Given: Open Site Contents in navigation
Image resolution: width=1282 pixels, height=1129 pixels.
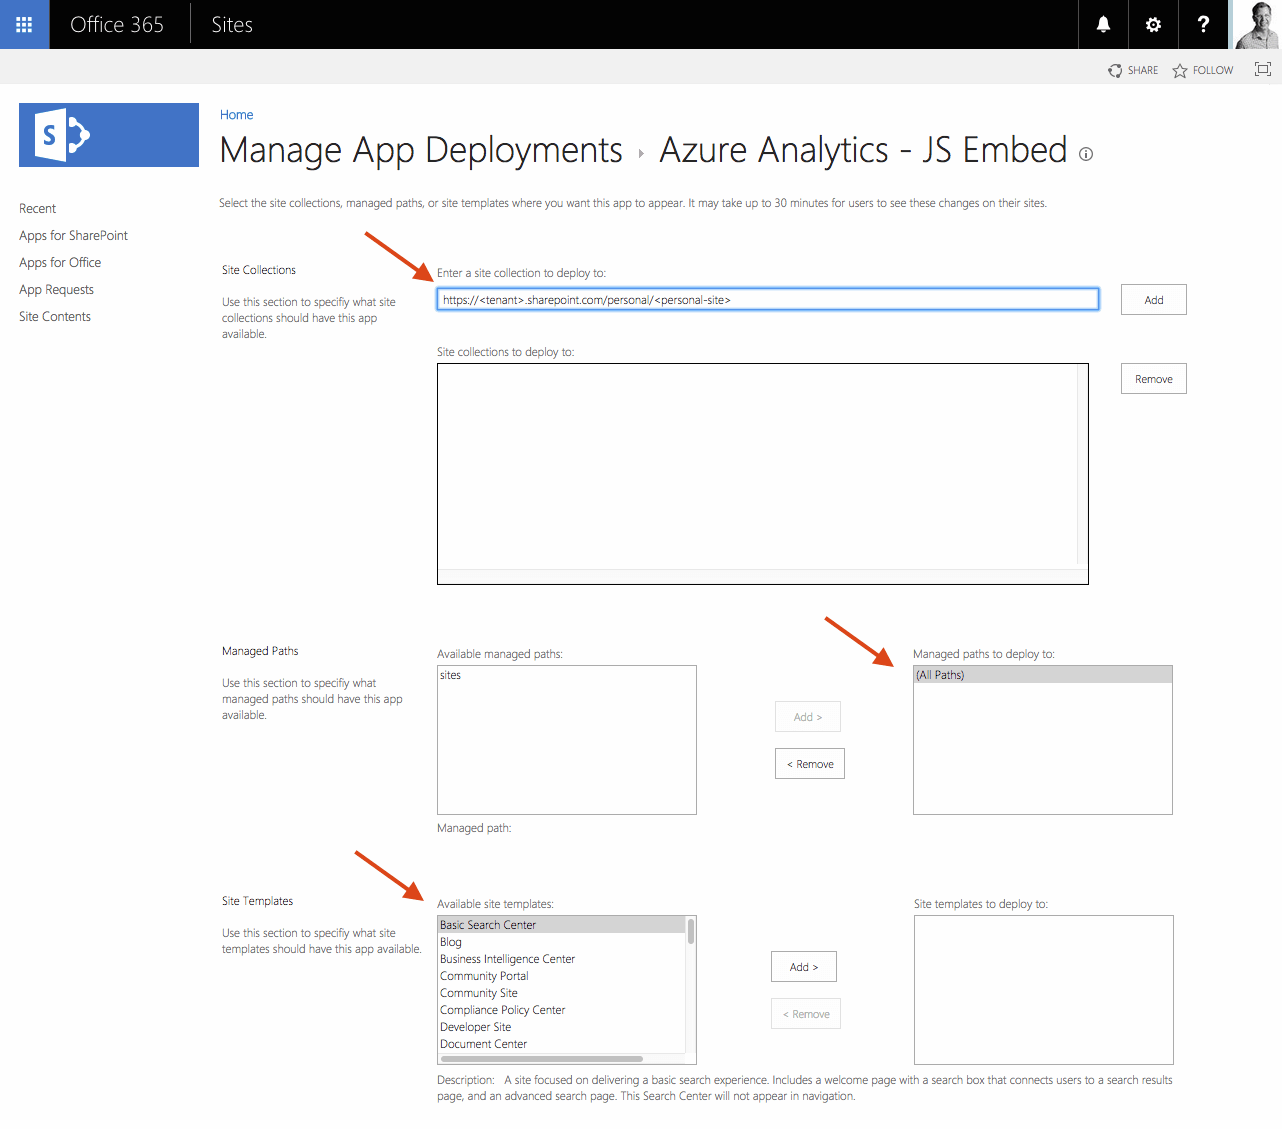Looking at the screenshot, I should pyautogui.click(x=55, y=316).
